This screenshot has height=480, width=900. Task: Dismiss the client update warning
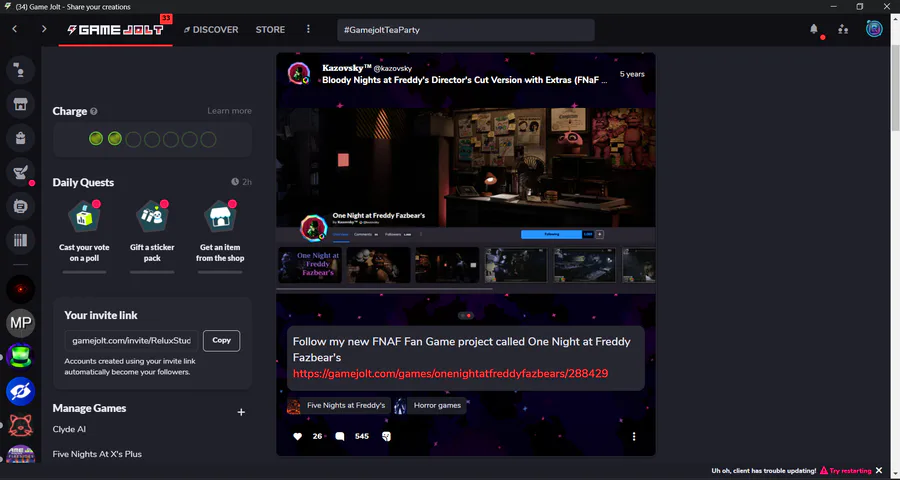(879, 470)
